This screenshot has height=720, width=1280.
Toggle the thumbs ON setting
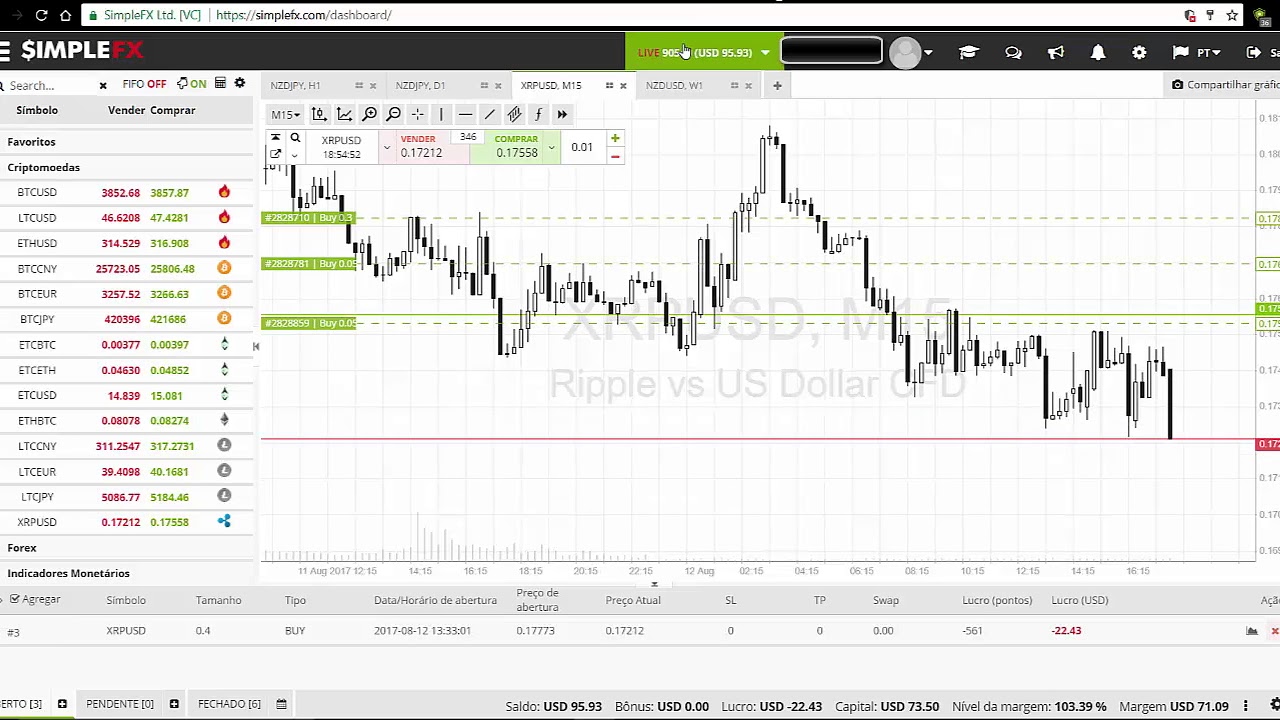tap(191, 84)
